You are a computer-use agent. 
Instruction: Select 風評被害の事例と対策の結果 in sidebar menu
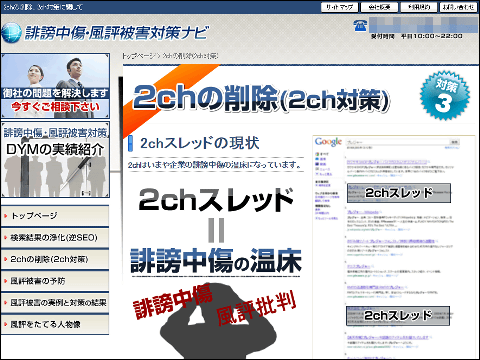[x=55, y=302]
